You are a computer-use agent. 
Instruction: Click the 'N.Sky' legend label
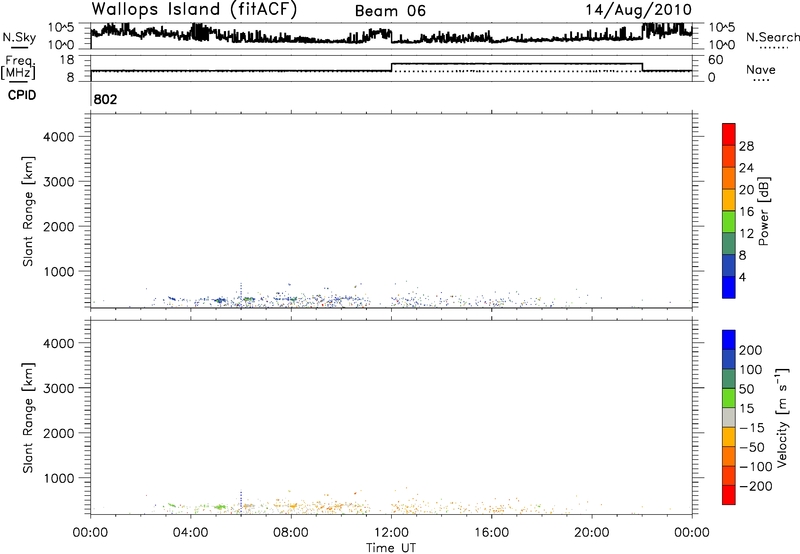19,37
